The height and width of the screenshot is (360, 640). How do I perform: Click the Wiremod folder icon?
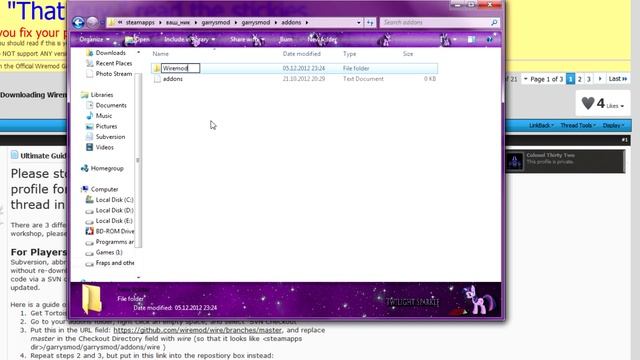tap(157, 68)
